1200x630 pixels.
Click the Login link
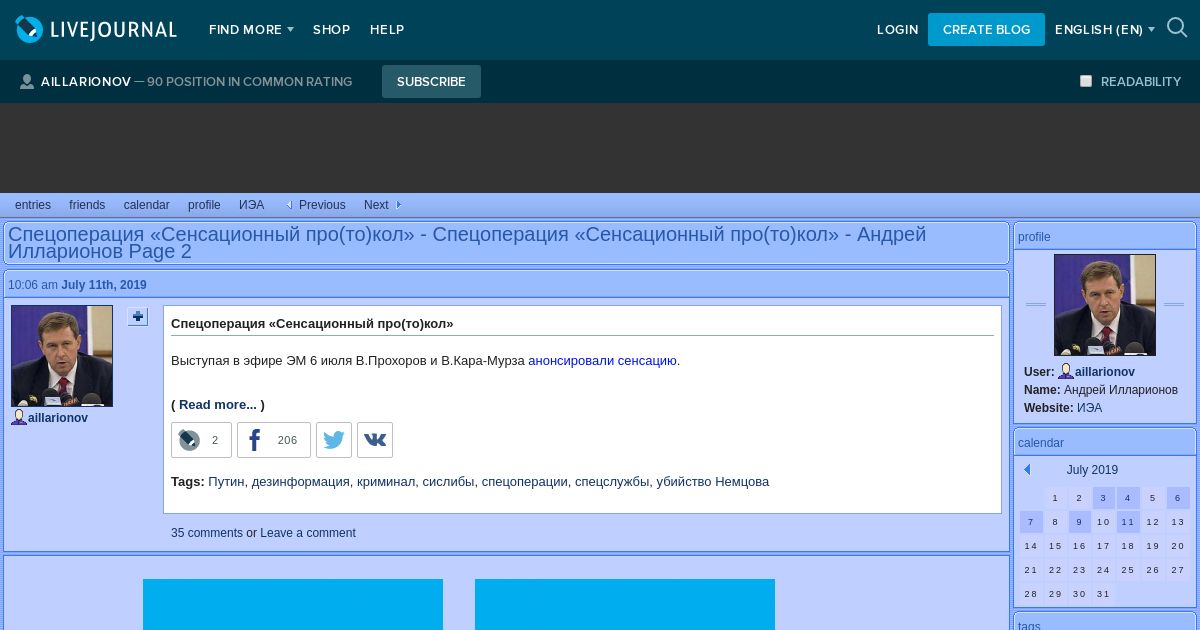(x=897, y=30)
